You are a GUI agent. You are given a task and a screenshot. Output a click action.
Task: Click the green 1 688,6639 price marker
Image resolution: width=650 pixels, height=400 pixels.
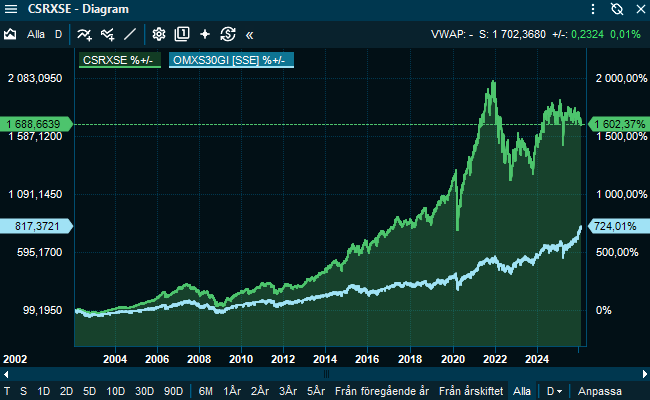[33, 123]
